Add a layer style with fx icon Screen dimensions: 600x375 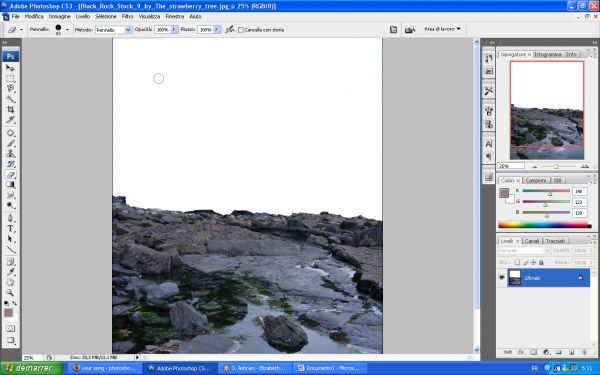pos(520,352)
